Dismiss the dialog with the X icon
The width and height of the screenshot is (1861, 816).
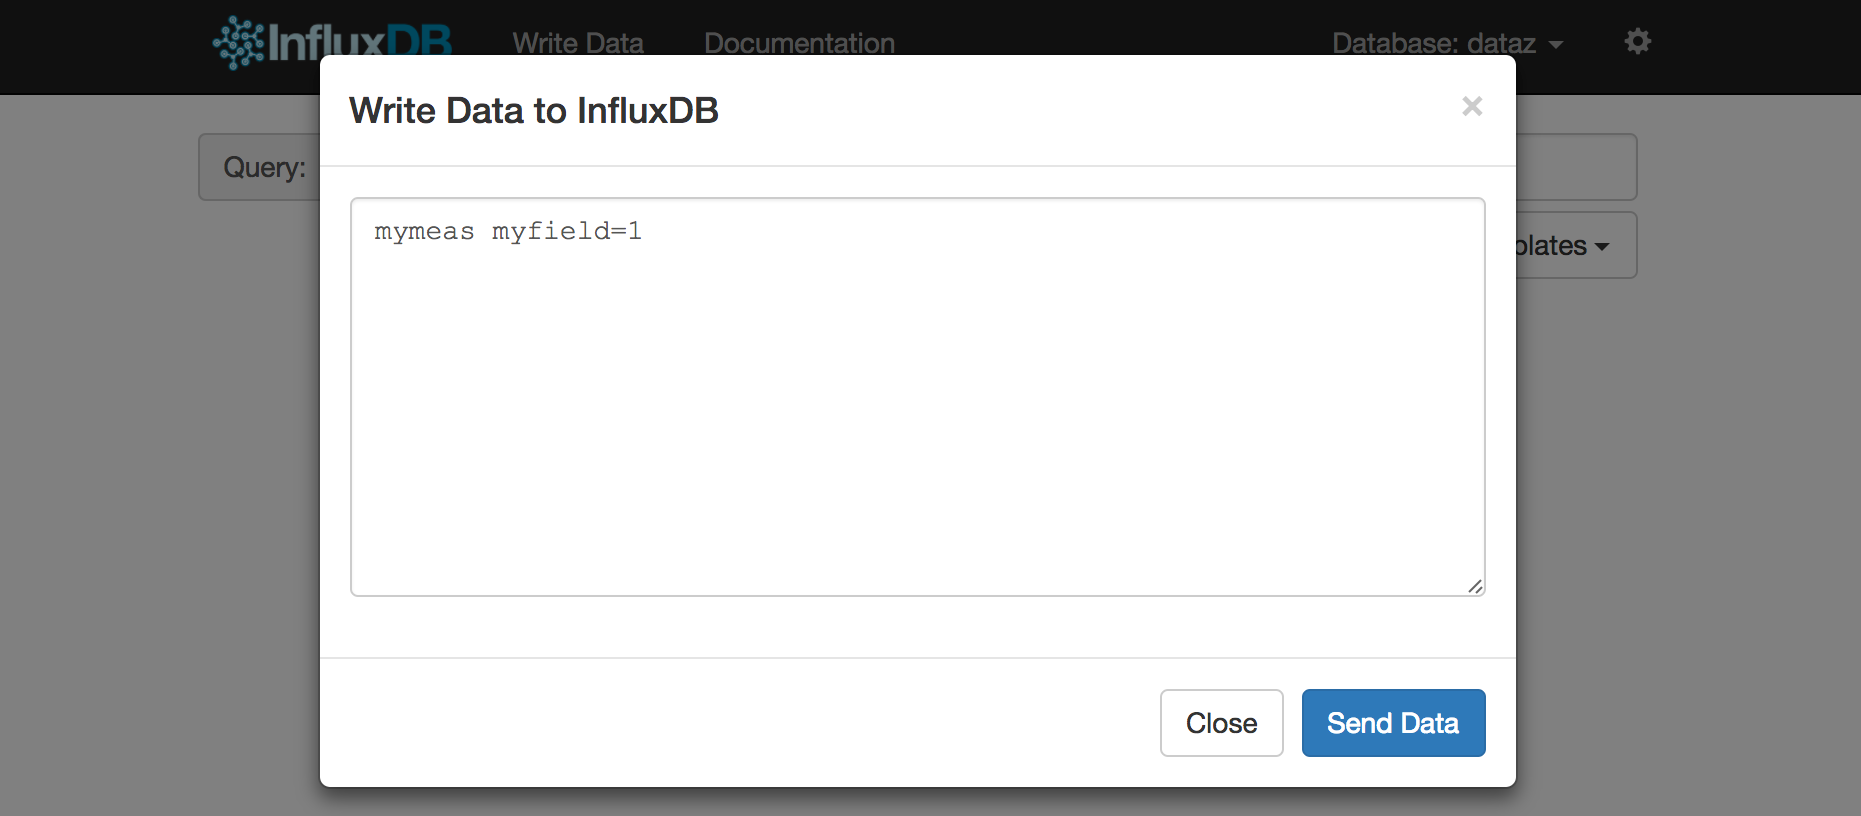[1471, 106]
